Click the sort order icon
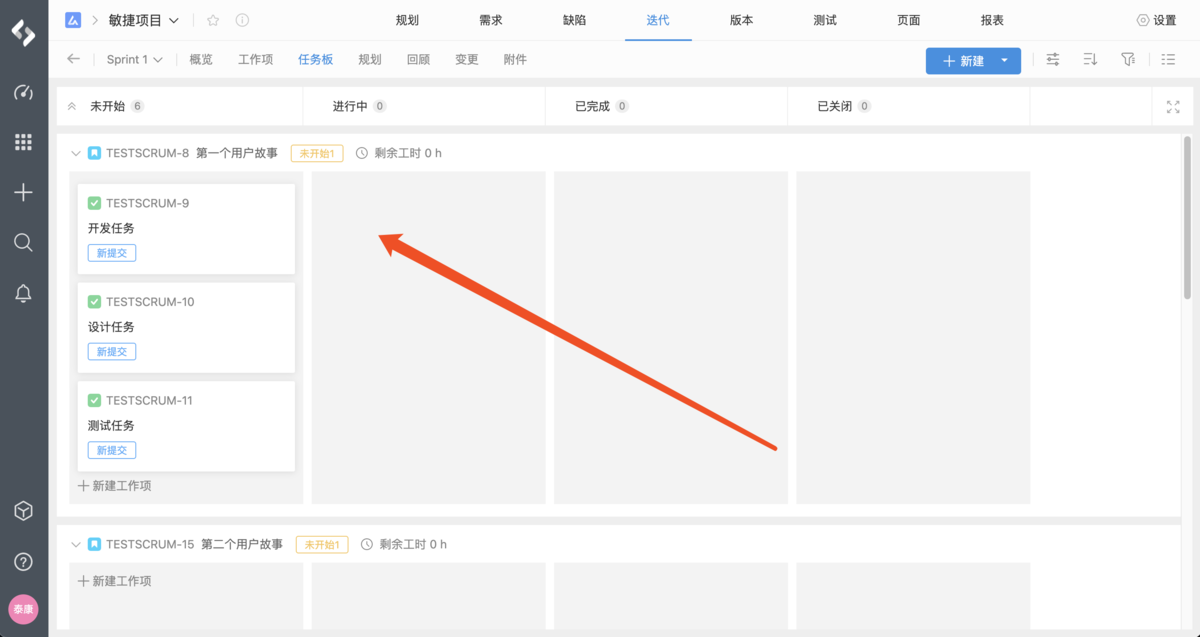1200x637 pixels. [x=1090, y=60]
